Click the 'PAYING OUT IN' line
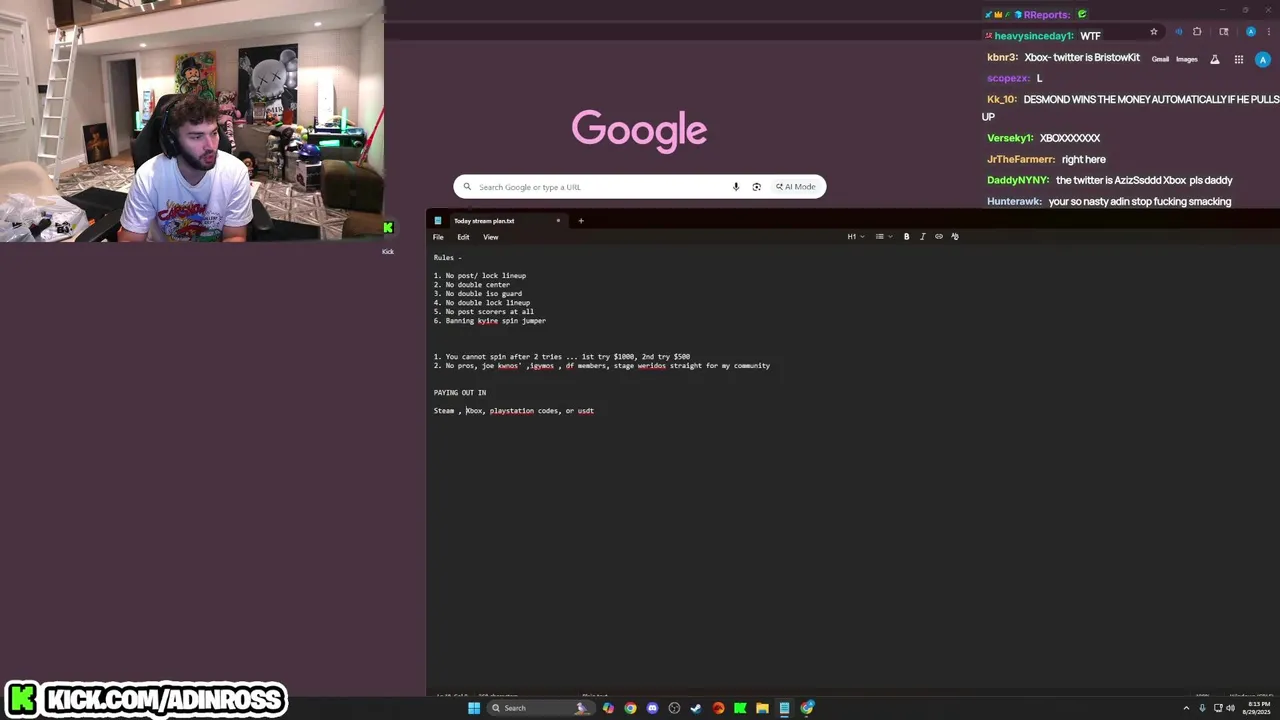The height and width of the screenshot is (720, 1280). pos(460,393)
